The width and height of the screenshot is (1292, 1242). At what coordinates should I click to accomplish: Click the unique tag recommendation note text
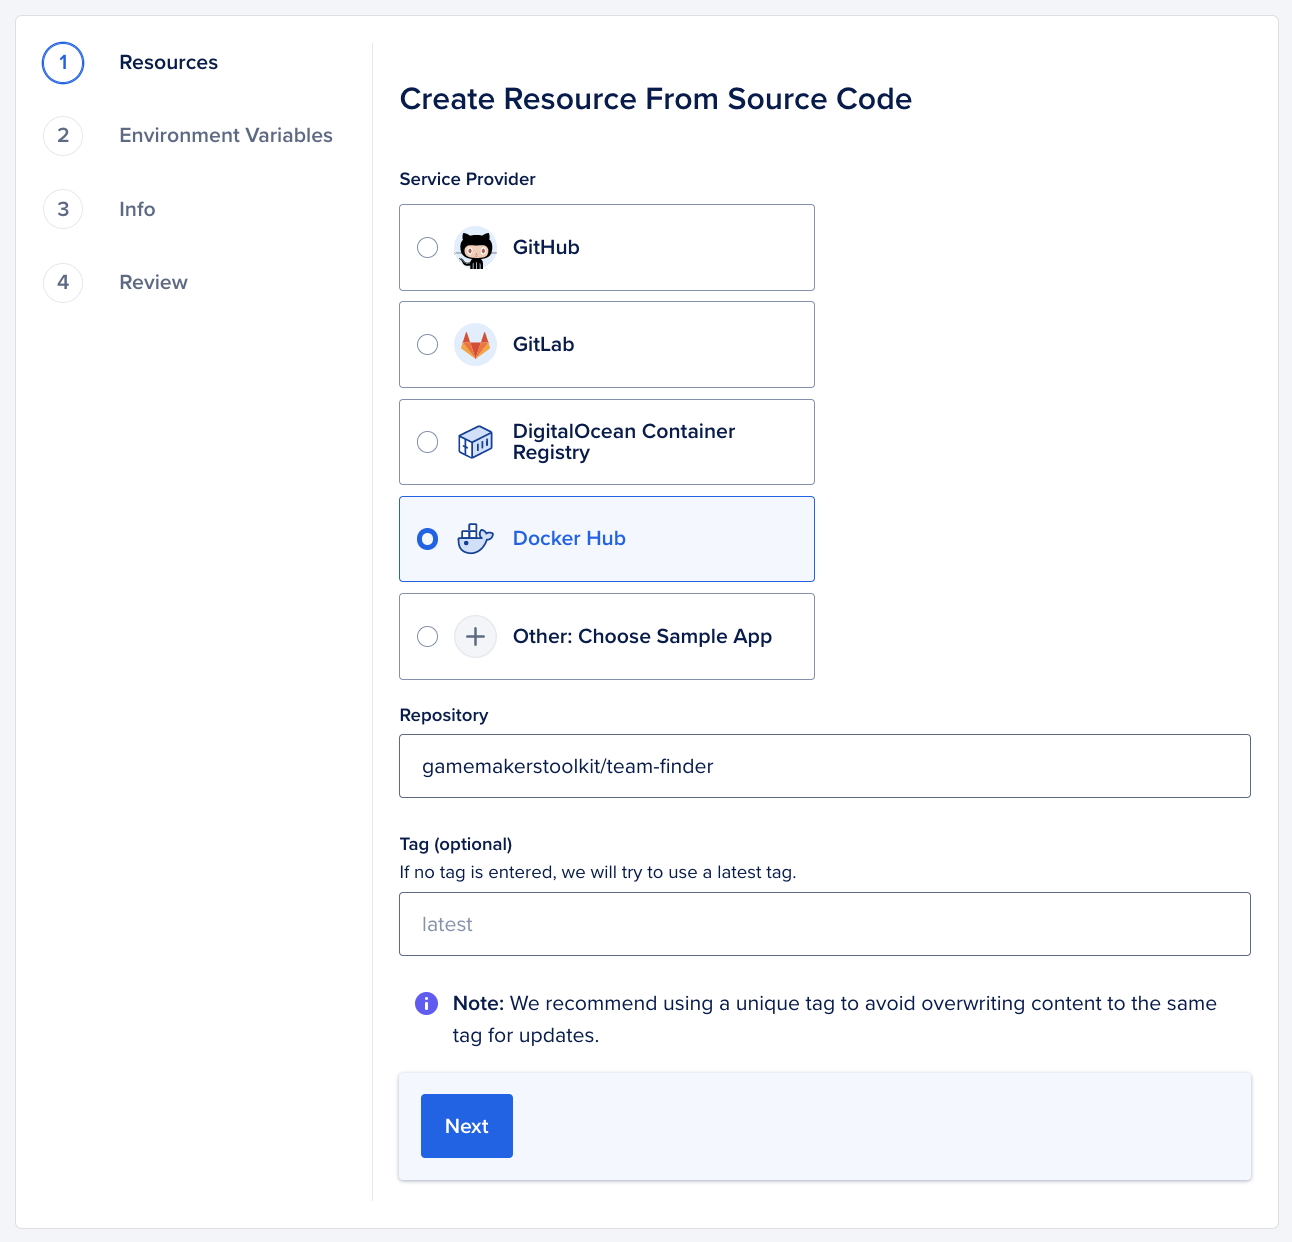click(x=835, y=1019)
